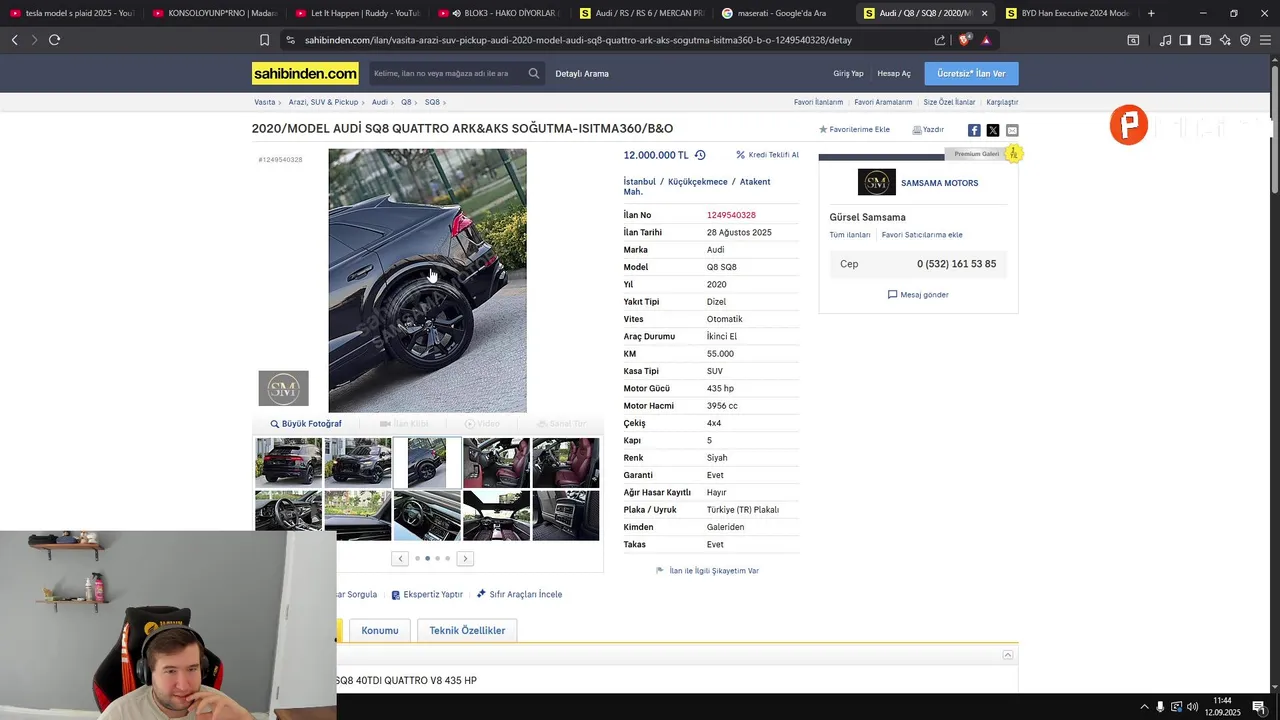This screenshot has height=720, width=1280.
Task: Open Detaylı Arama link
Action: coord(582,73)
